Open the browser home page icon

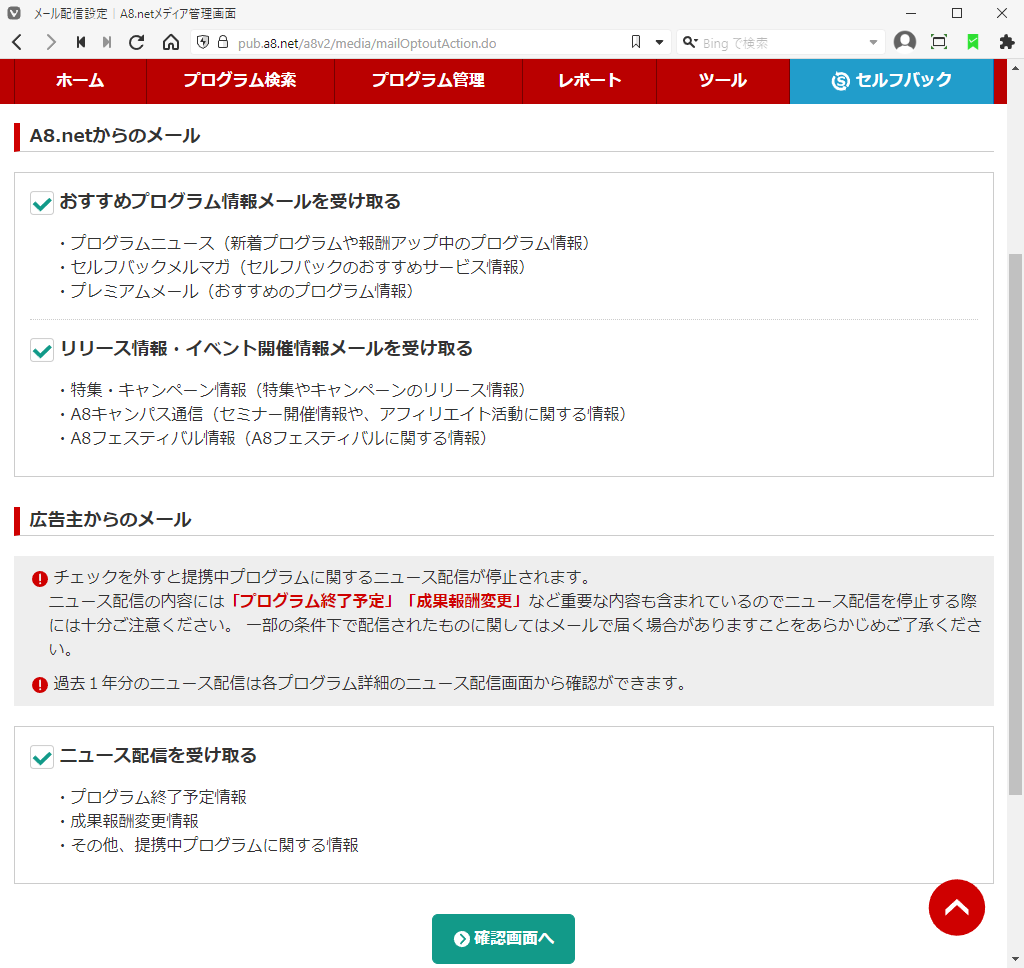[x=171, y=42]
